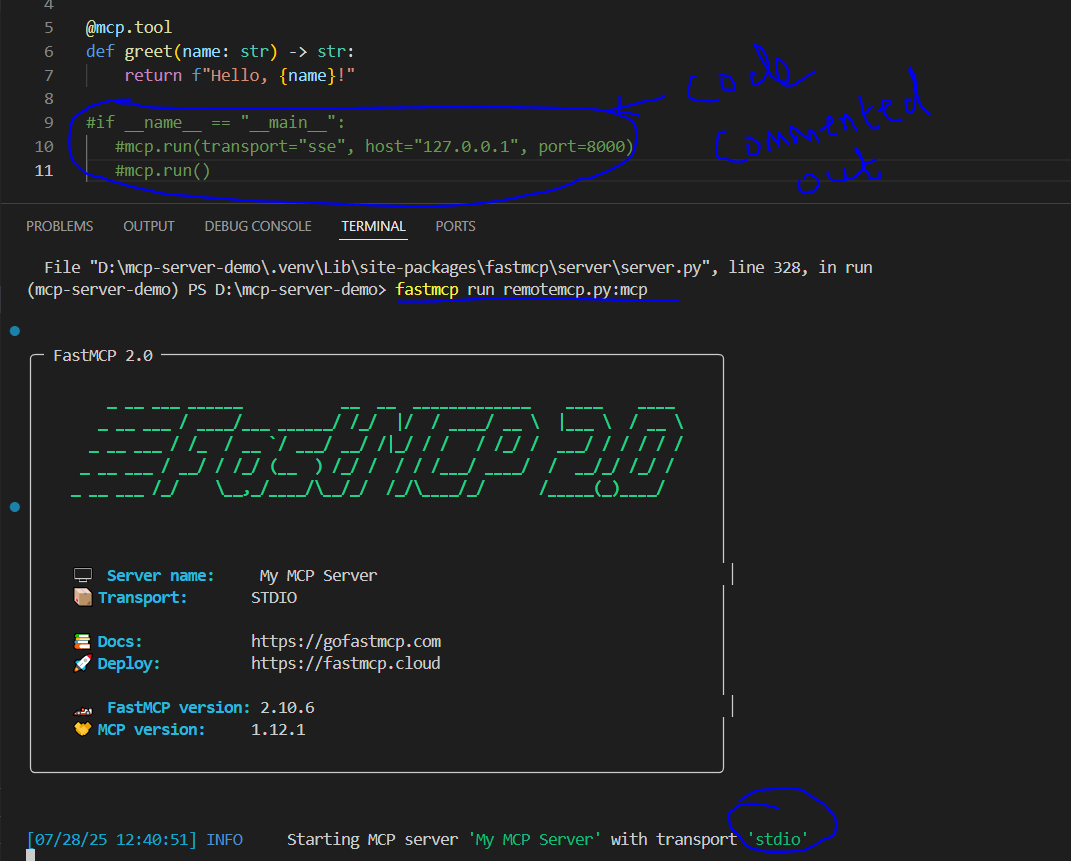1071x861 pixels.
Task: Click line number 10 in the gutter
Action: coord(44,147)
